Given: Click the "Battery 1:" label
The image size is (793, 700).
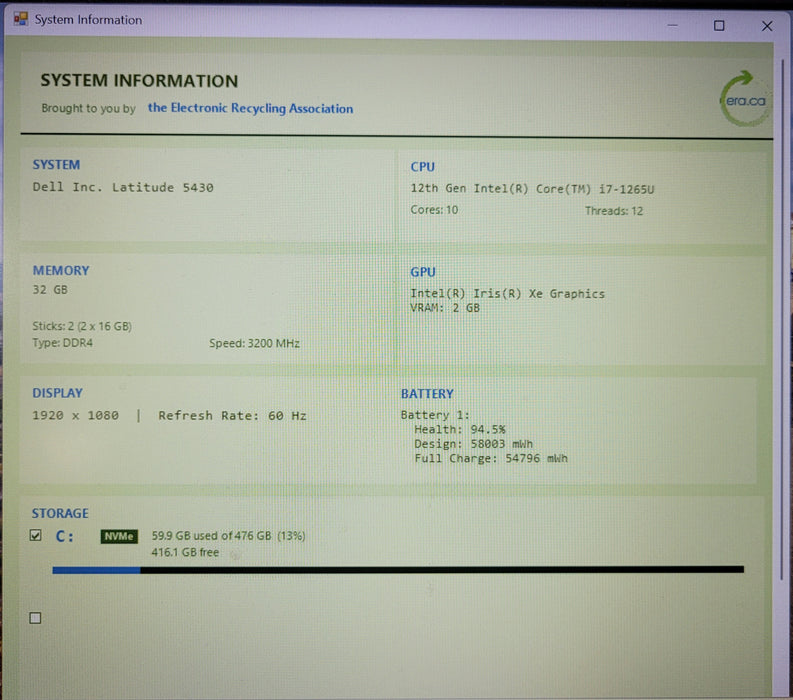Looking at the screenshot, I should coord(435,415).
